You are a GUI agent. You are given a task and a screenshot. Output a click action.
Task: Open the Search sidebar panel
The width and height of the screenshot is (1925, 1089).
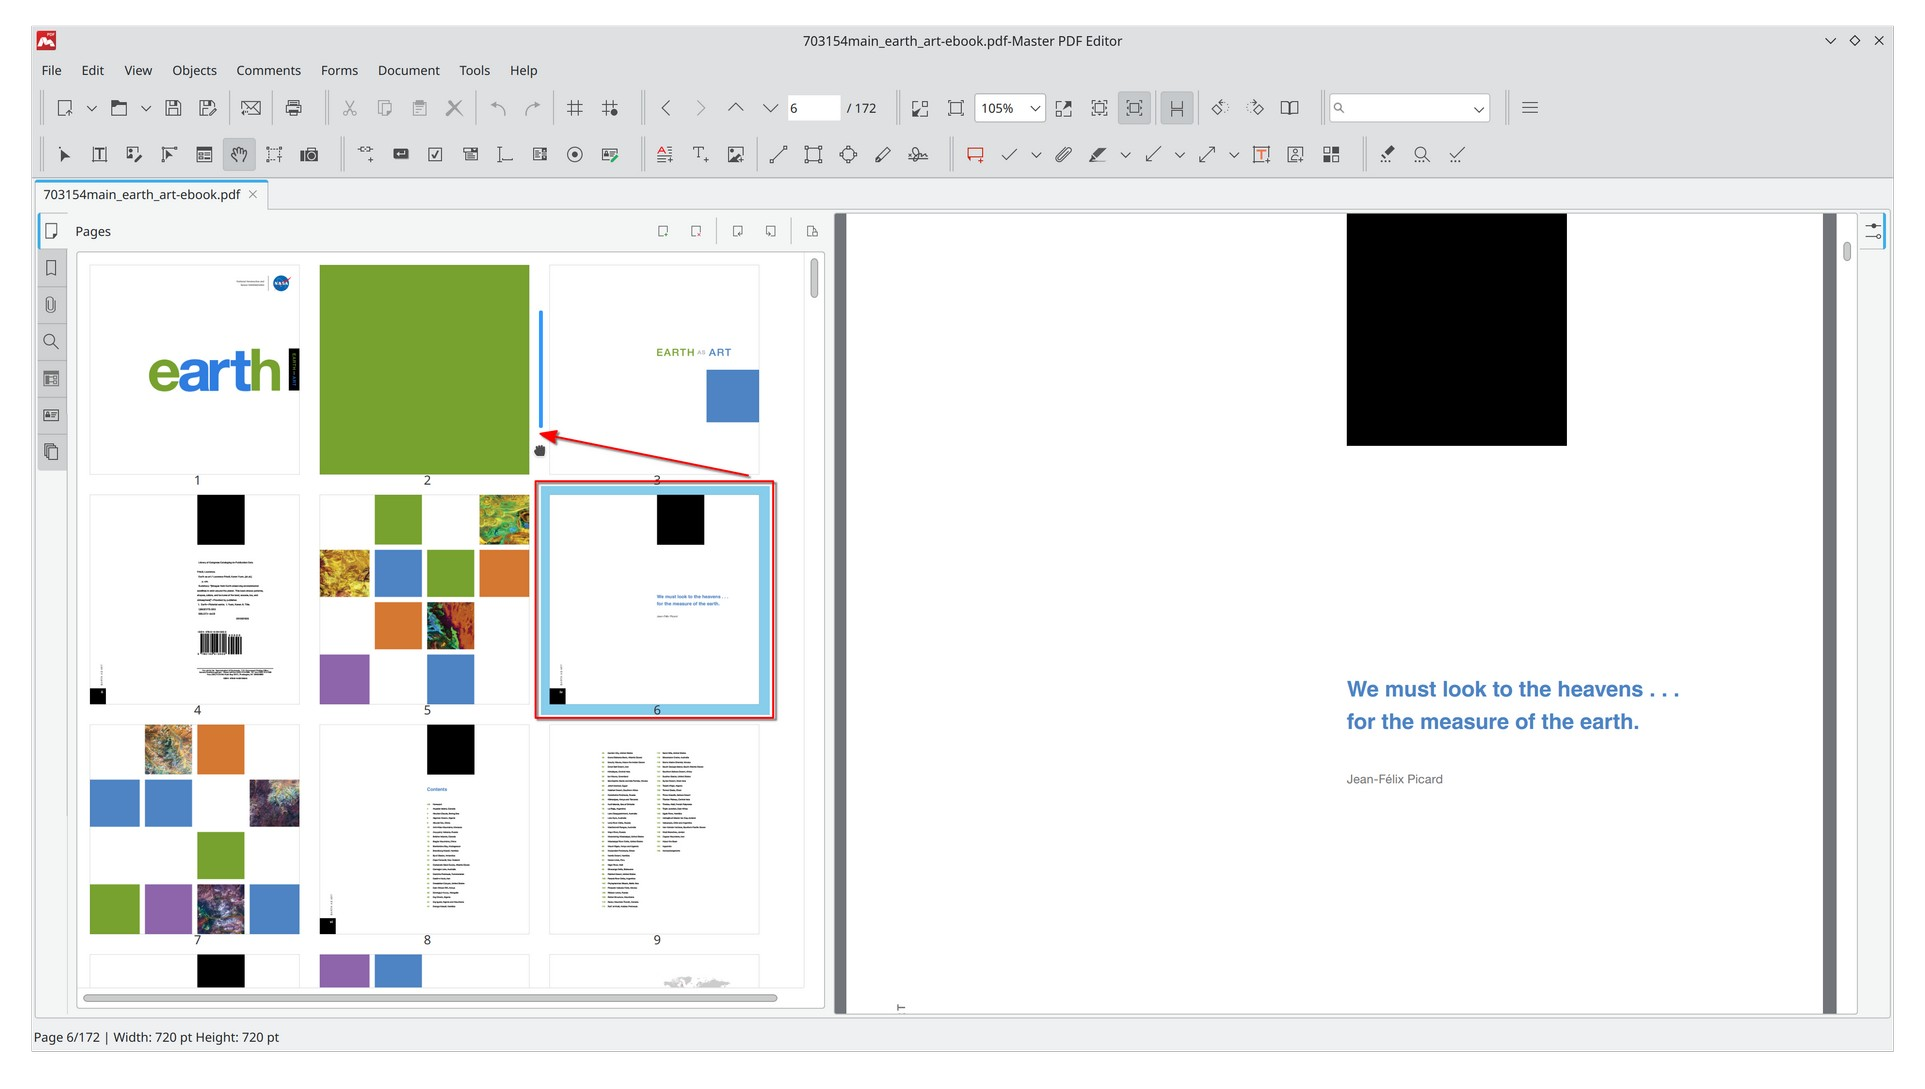tap(51, 342)
